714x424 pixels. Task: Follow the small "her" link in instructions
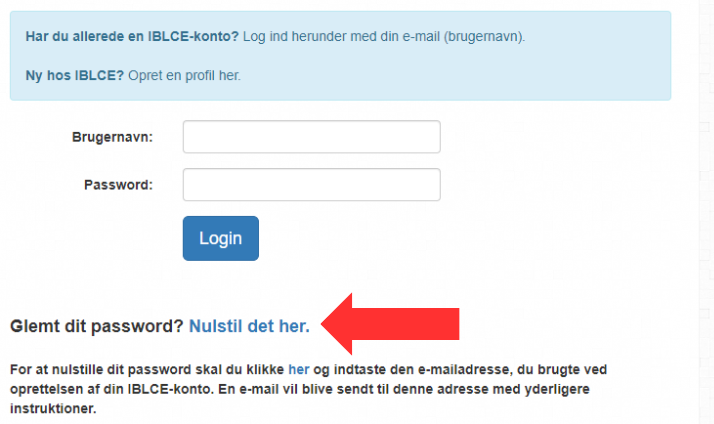tap(298, 369)
